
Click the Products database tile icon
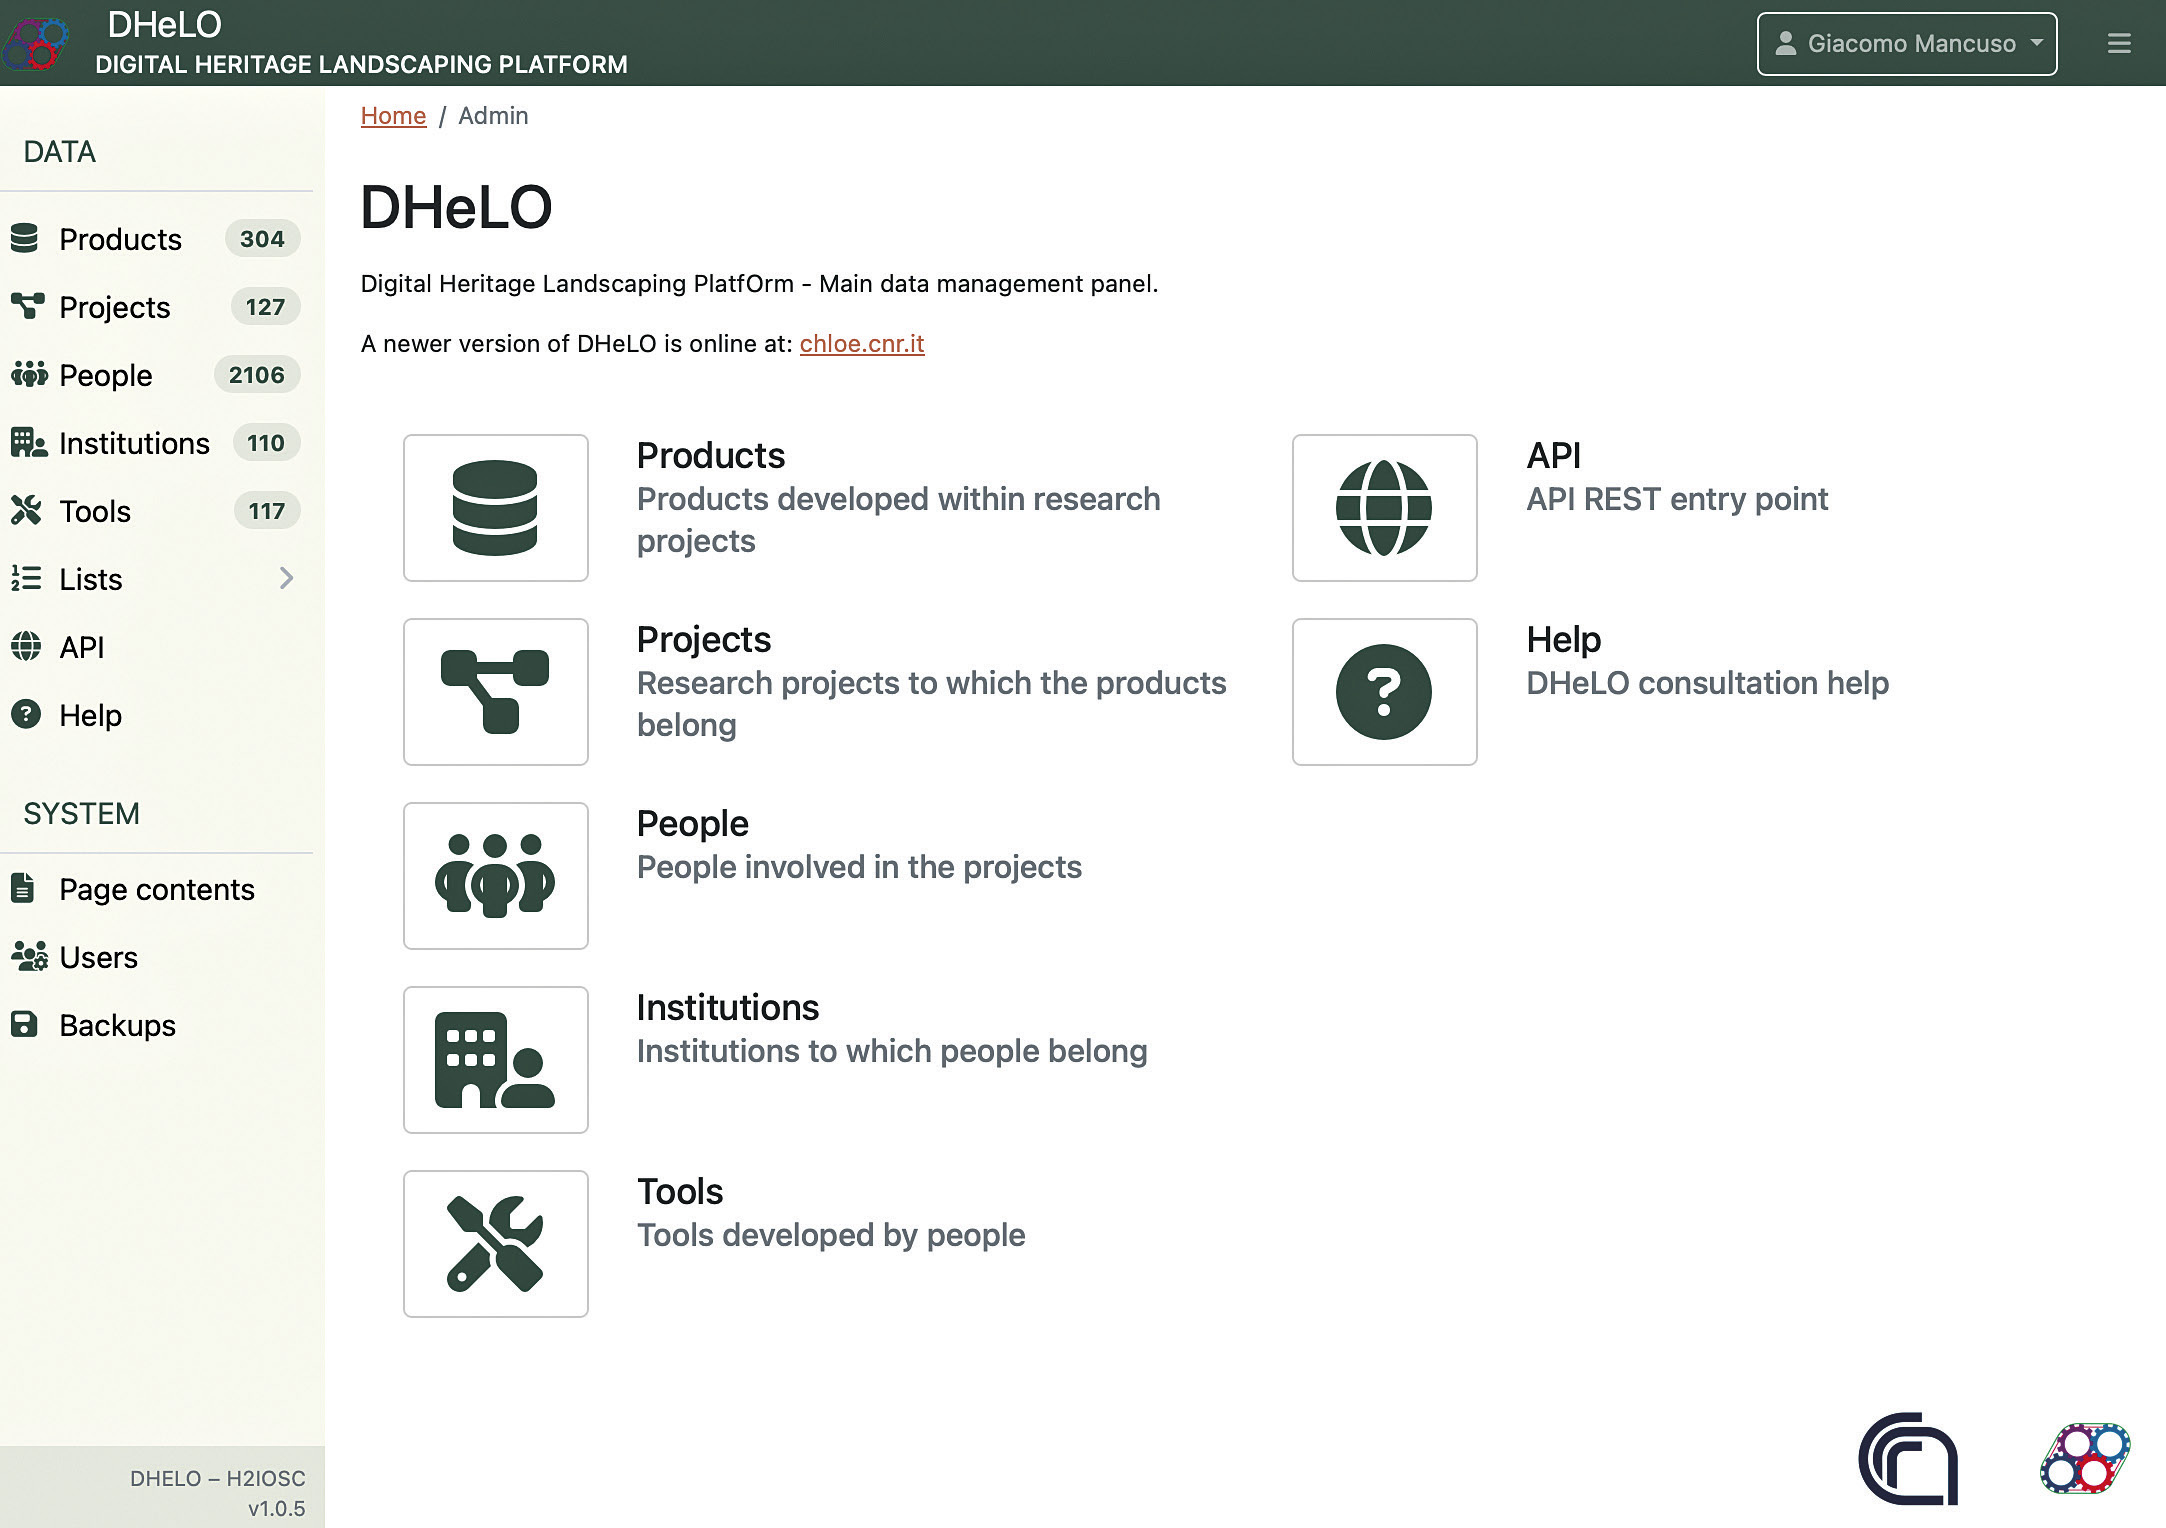tap(495, 508)
